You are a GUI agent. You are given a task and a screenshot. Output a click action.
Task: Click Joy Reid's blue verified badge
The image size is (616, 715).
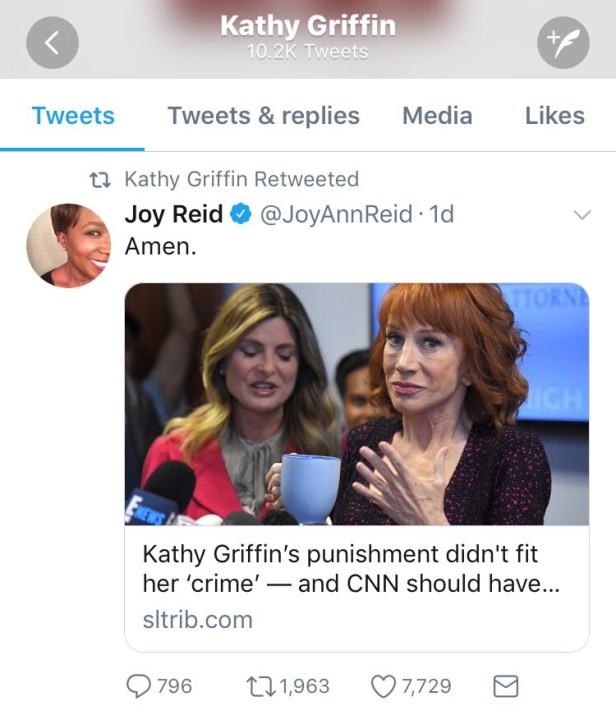pyautogui.click(x=240, y=215)
